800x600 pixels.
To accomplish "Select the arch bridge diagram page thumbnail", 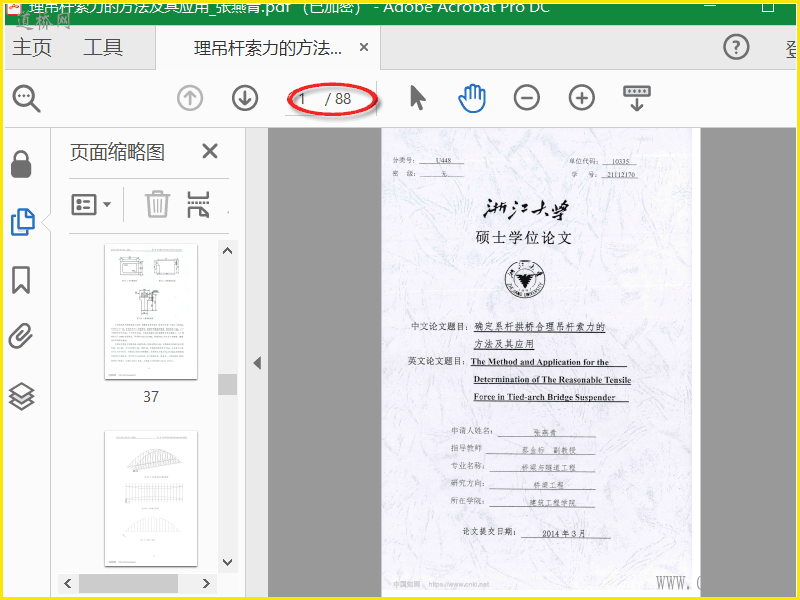I will (151, 498).
